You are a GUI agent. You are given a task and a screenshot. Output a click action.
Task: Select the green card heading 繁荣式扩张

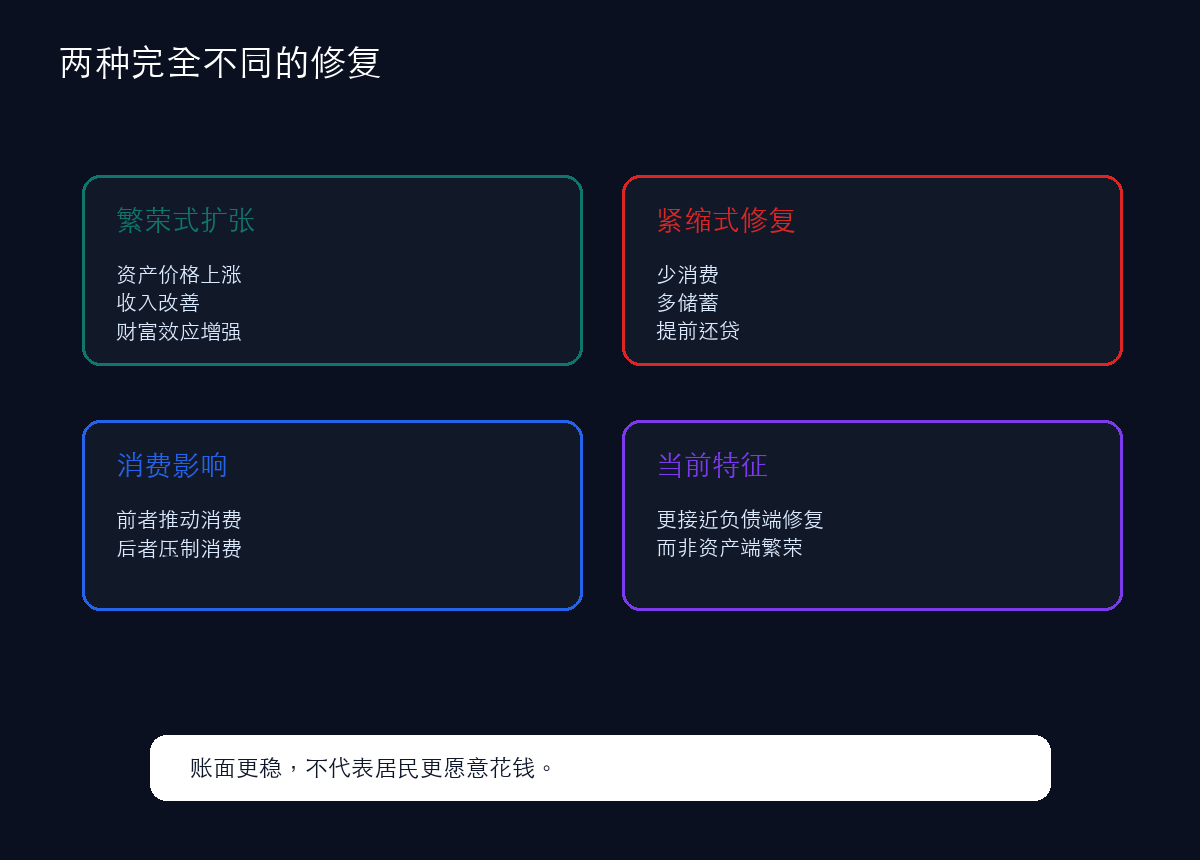(x=186, y=220)
